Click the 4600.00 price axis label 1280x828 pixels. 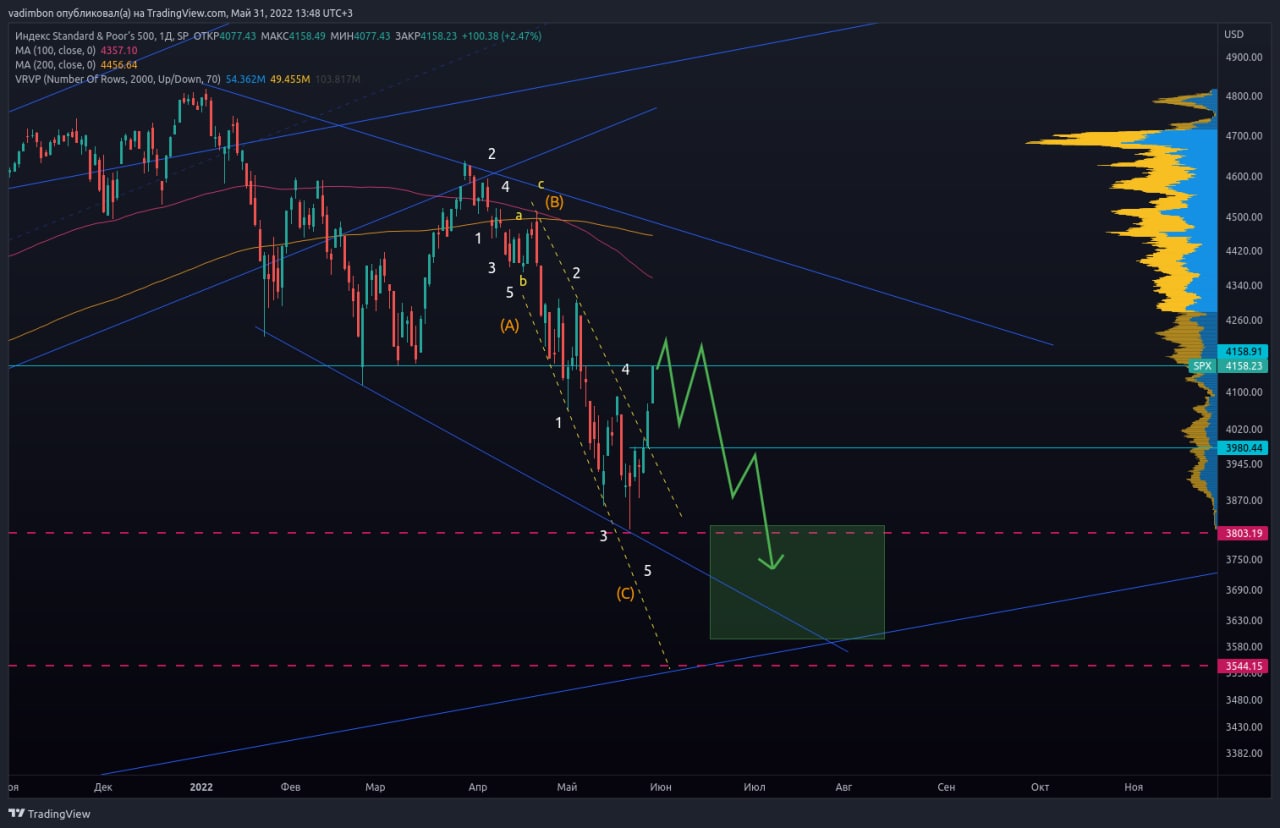point(1243,177)
